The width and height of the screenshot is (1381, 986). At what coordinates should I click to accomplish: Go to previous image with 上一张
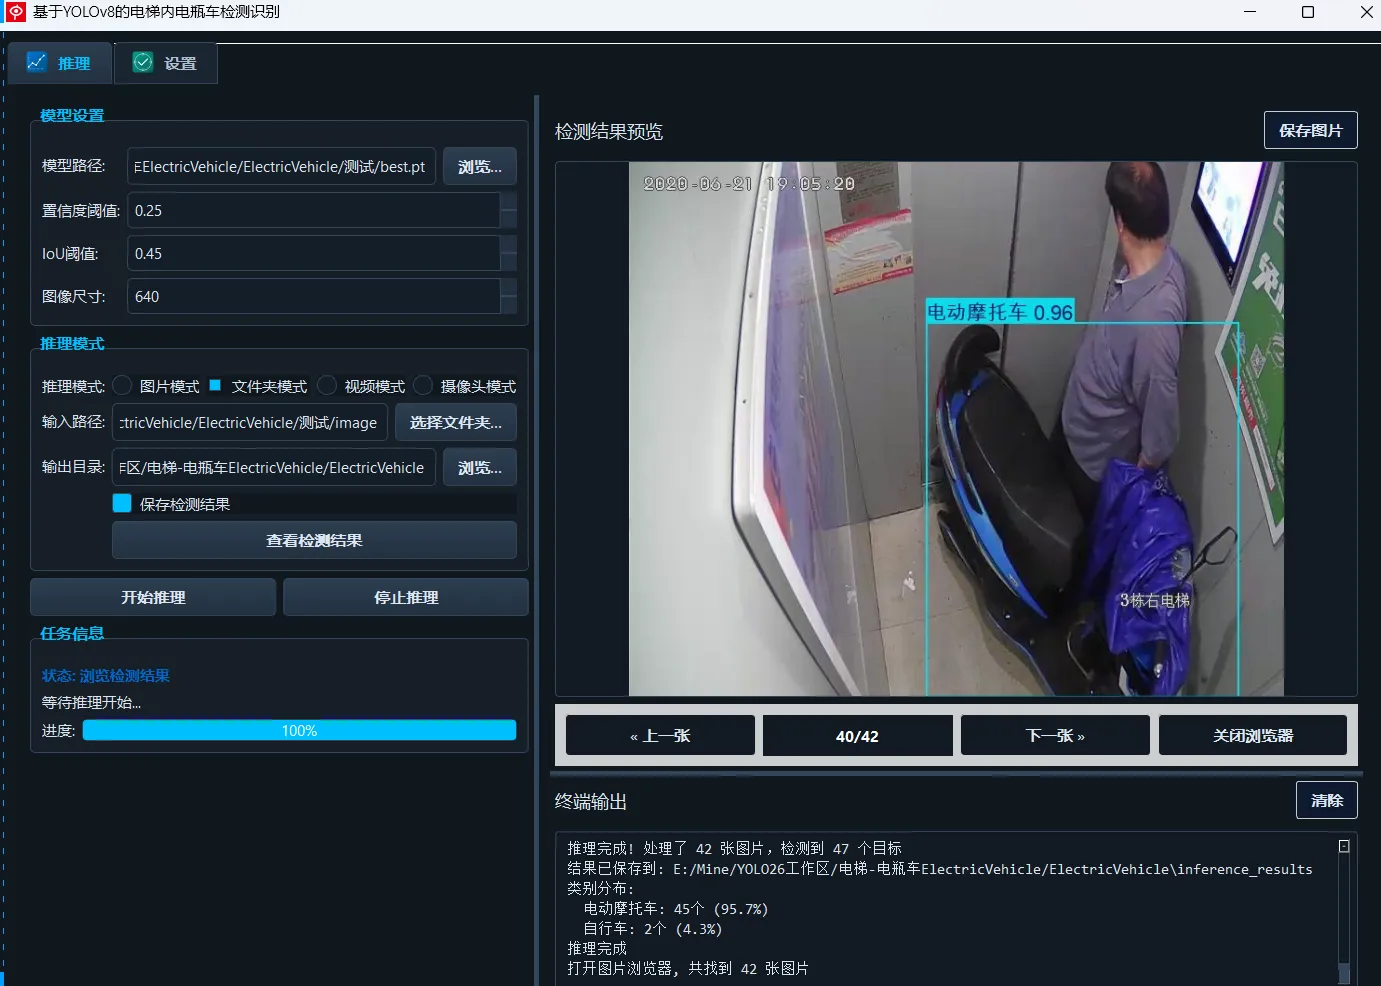point(660,735)
